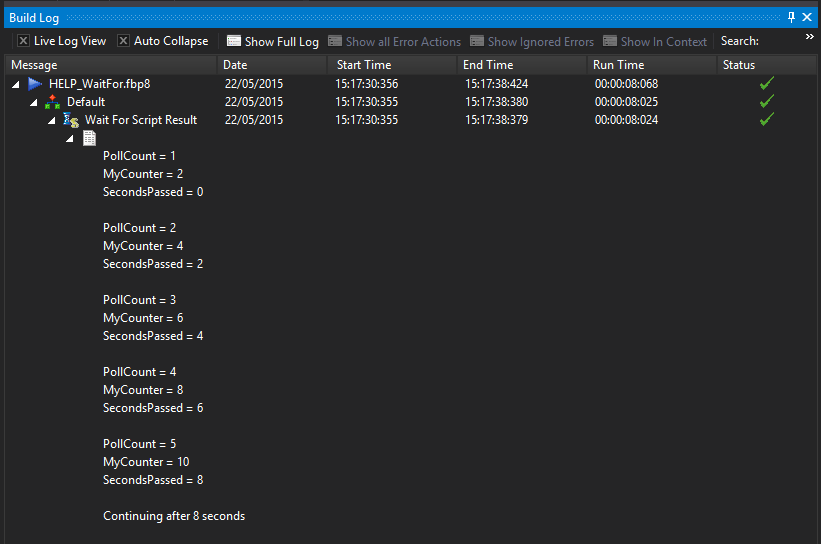This screenshot has height=544, width=821.
Task: Click the Build Log panel title
Action: [x=34, y=18]
